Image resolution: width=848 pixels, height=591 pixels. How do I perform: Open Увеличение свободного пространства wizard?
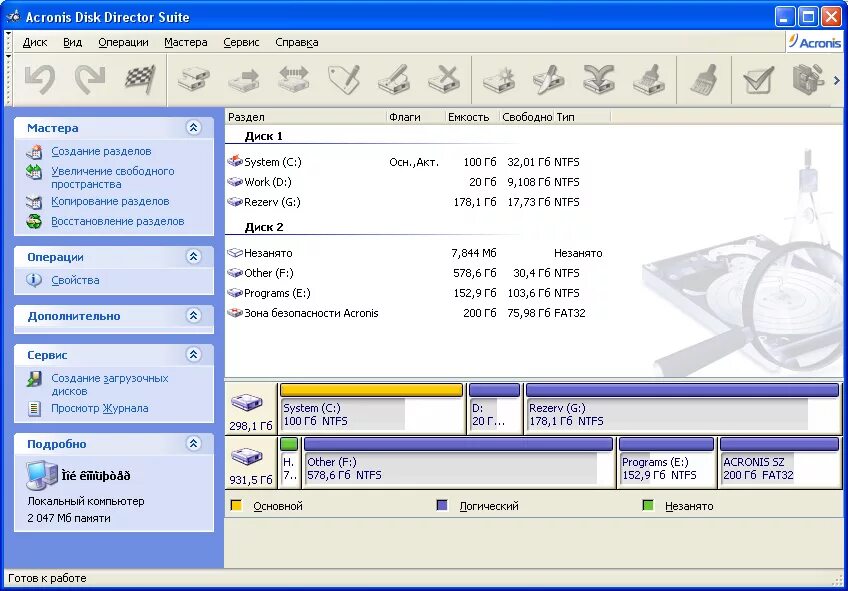click(112, 177)
